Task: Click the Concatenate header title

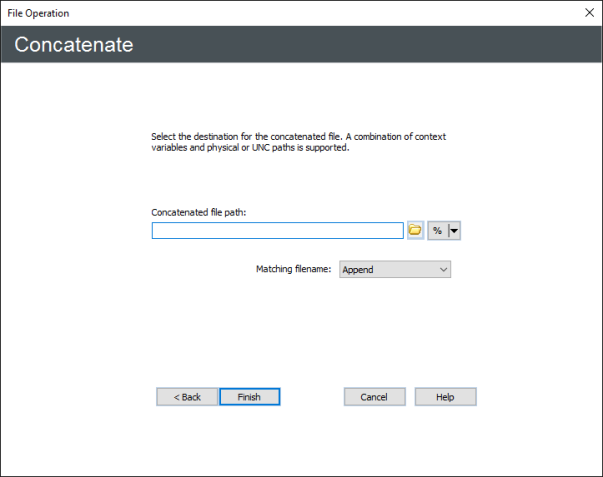Action: (74, 46)
